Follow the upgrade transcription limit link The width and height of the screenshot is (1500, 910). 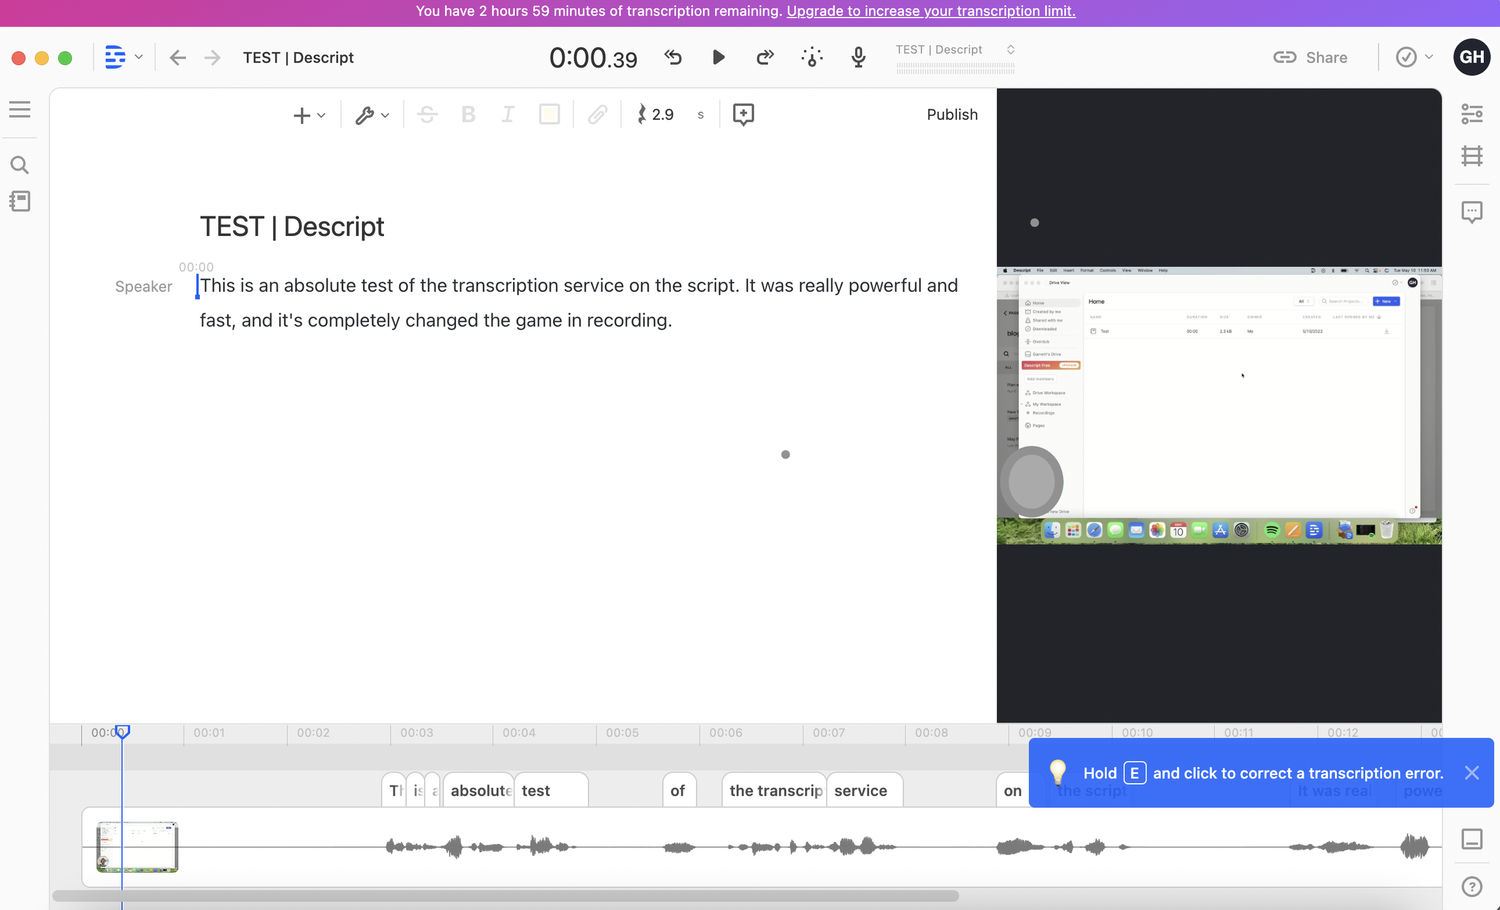coord(931,11)
